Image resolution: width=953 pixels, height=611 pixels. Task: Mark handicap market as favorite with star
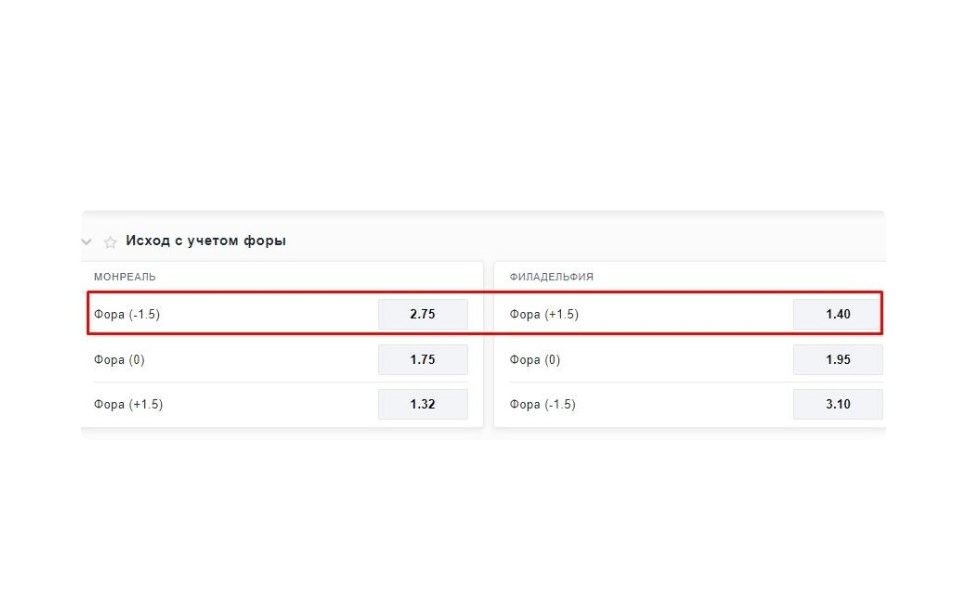(110, 242)
